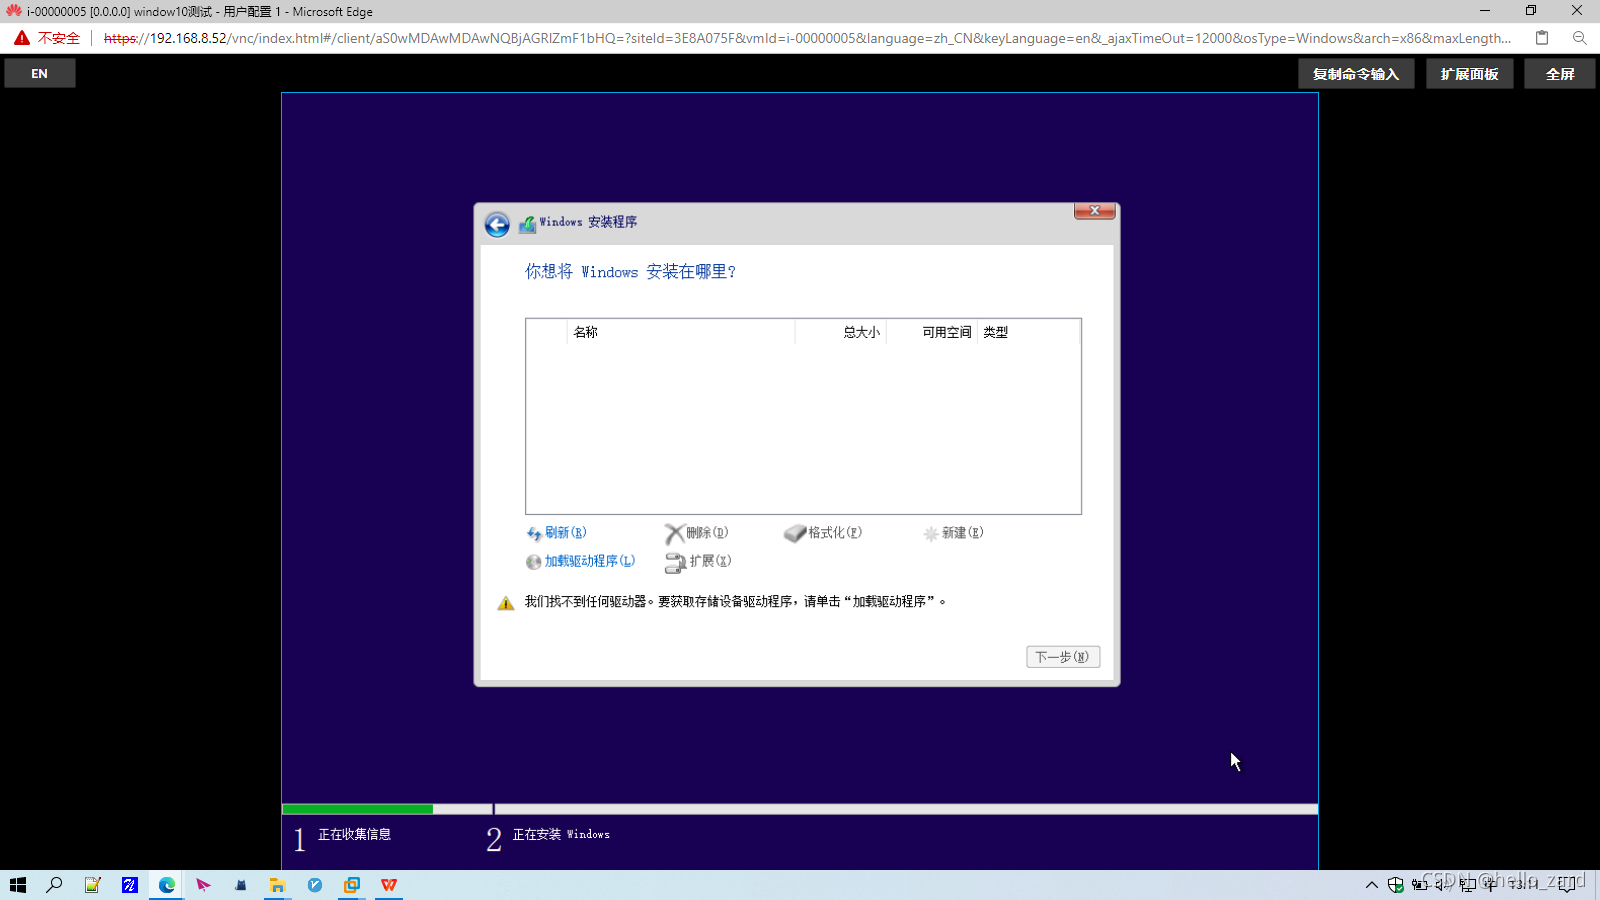Switch to Microsoft Edge on taskbar
The width and height of the screenshot is (1600, 900).
[x=166, y=885]
